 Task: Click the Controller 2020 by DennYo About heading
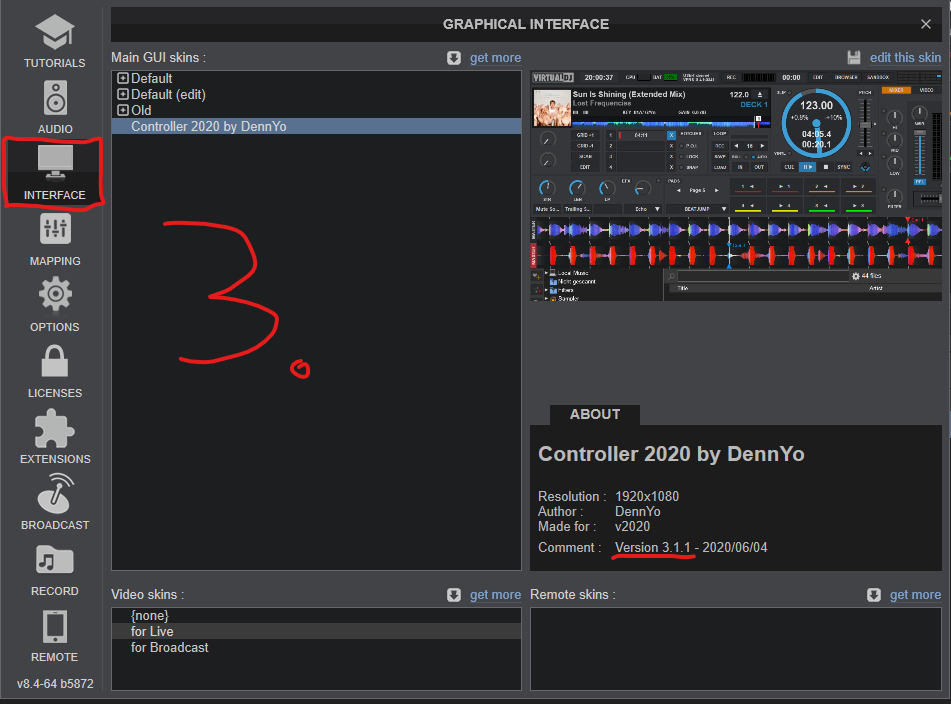[671, 454]
